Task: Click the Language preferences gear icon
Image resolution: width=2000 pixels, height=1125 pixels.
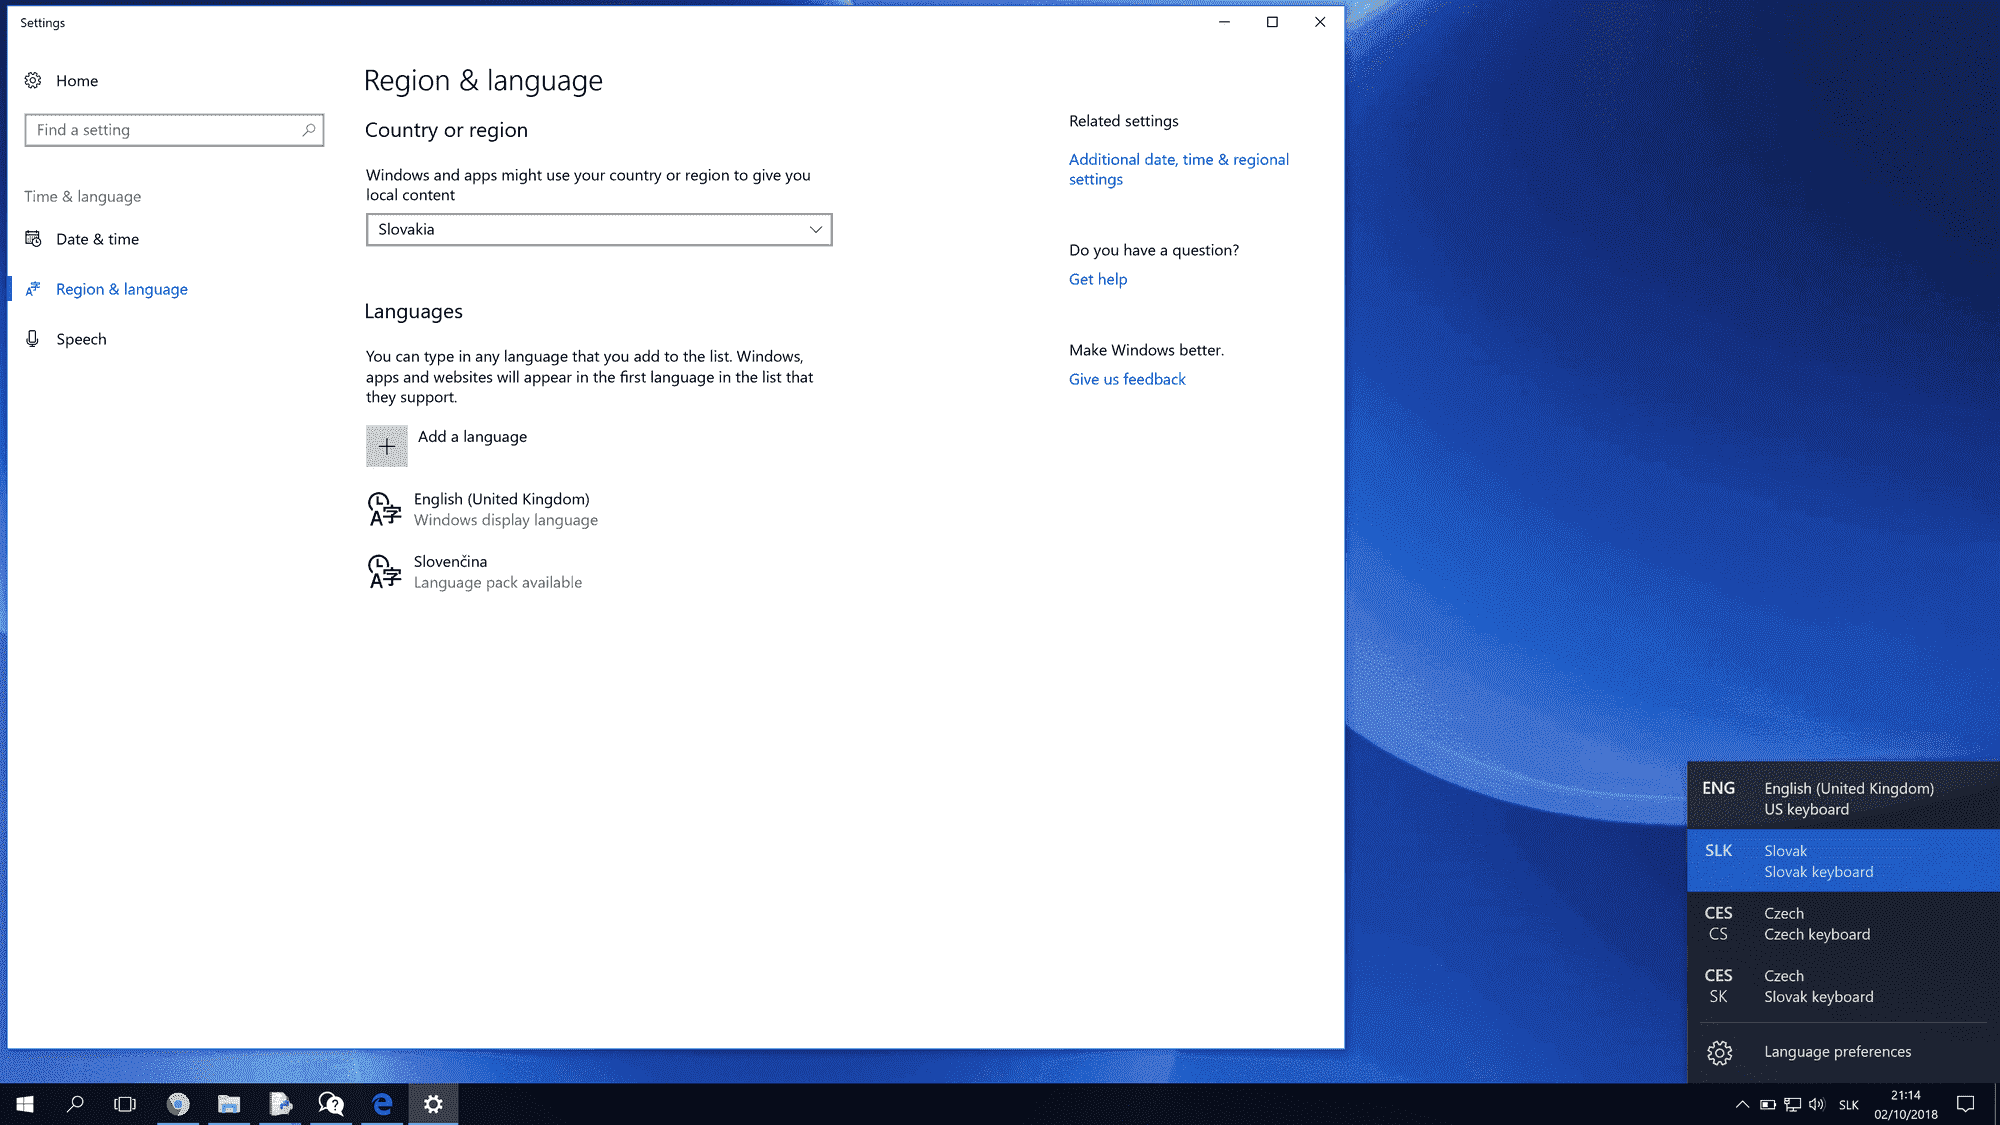Action: pos(1720,1052)
